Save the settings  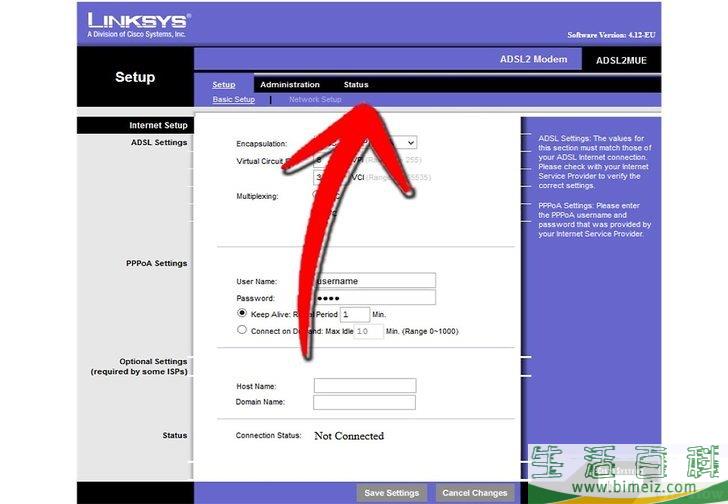point(391,493)
